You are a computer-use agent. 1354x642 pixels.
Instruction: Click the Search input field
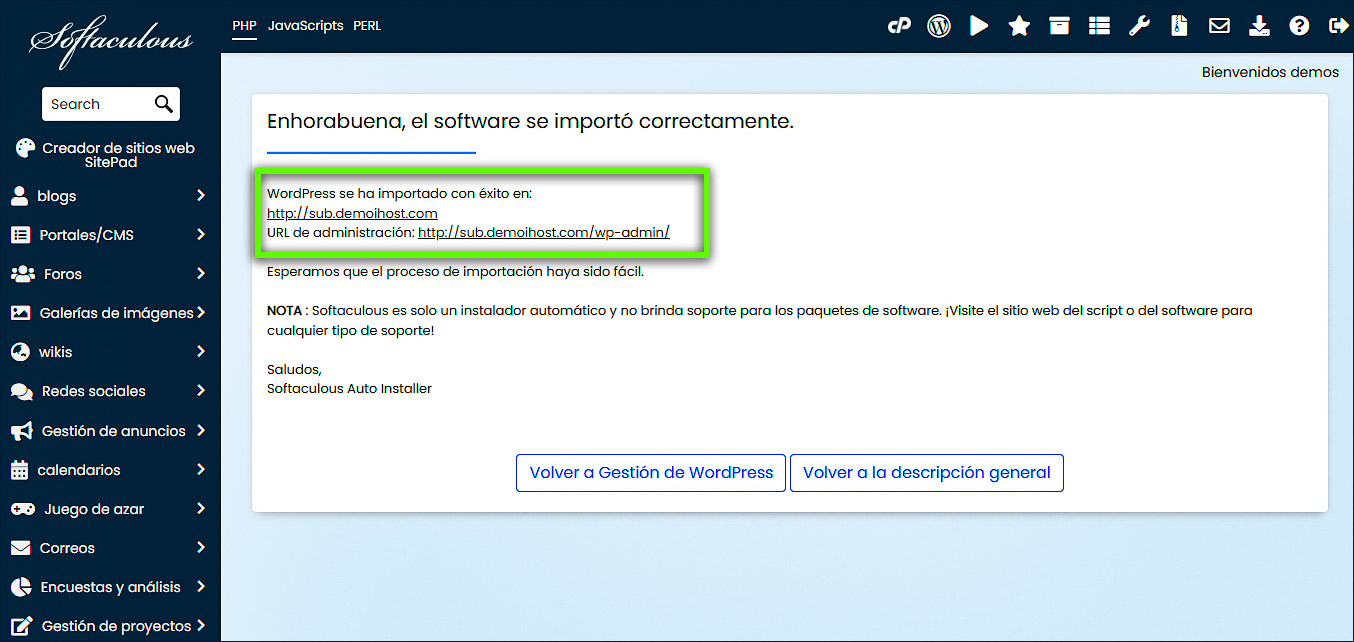point(98,104)
